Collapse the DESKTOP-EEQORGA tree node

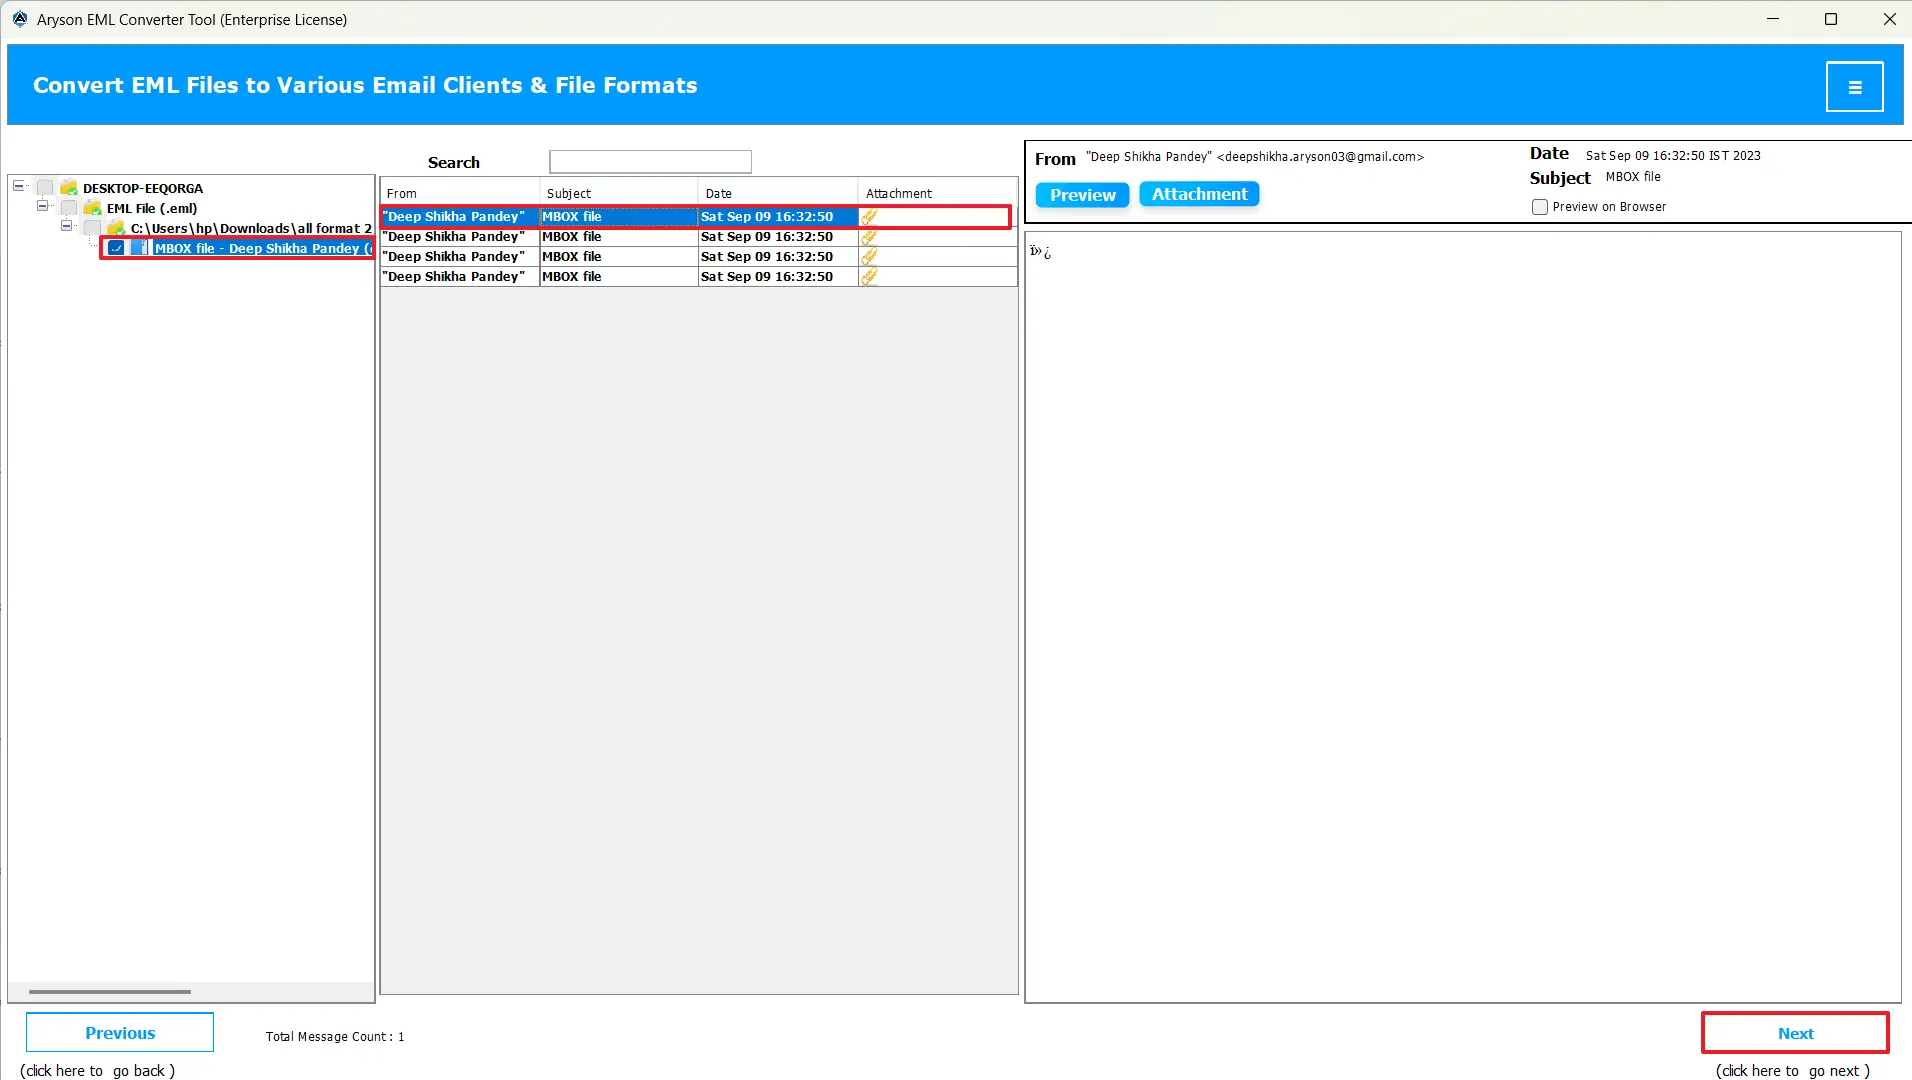click(18, 185)
